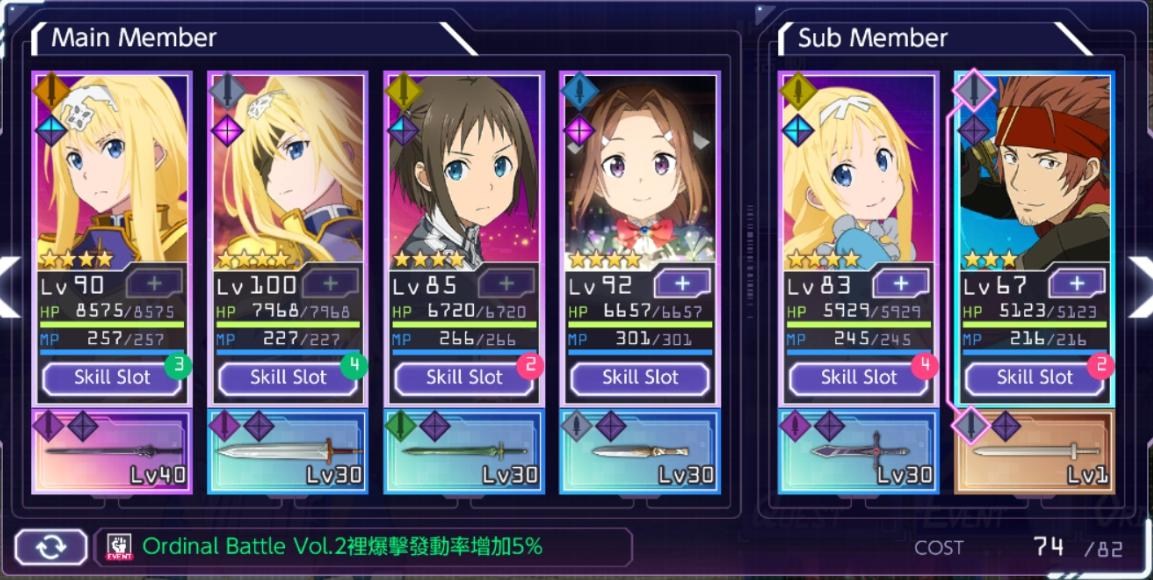Viewport: 1153px width, 580px height.
Task: Click the plus icon beside Lv 100
Action: (330, 284)
